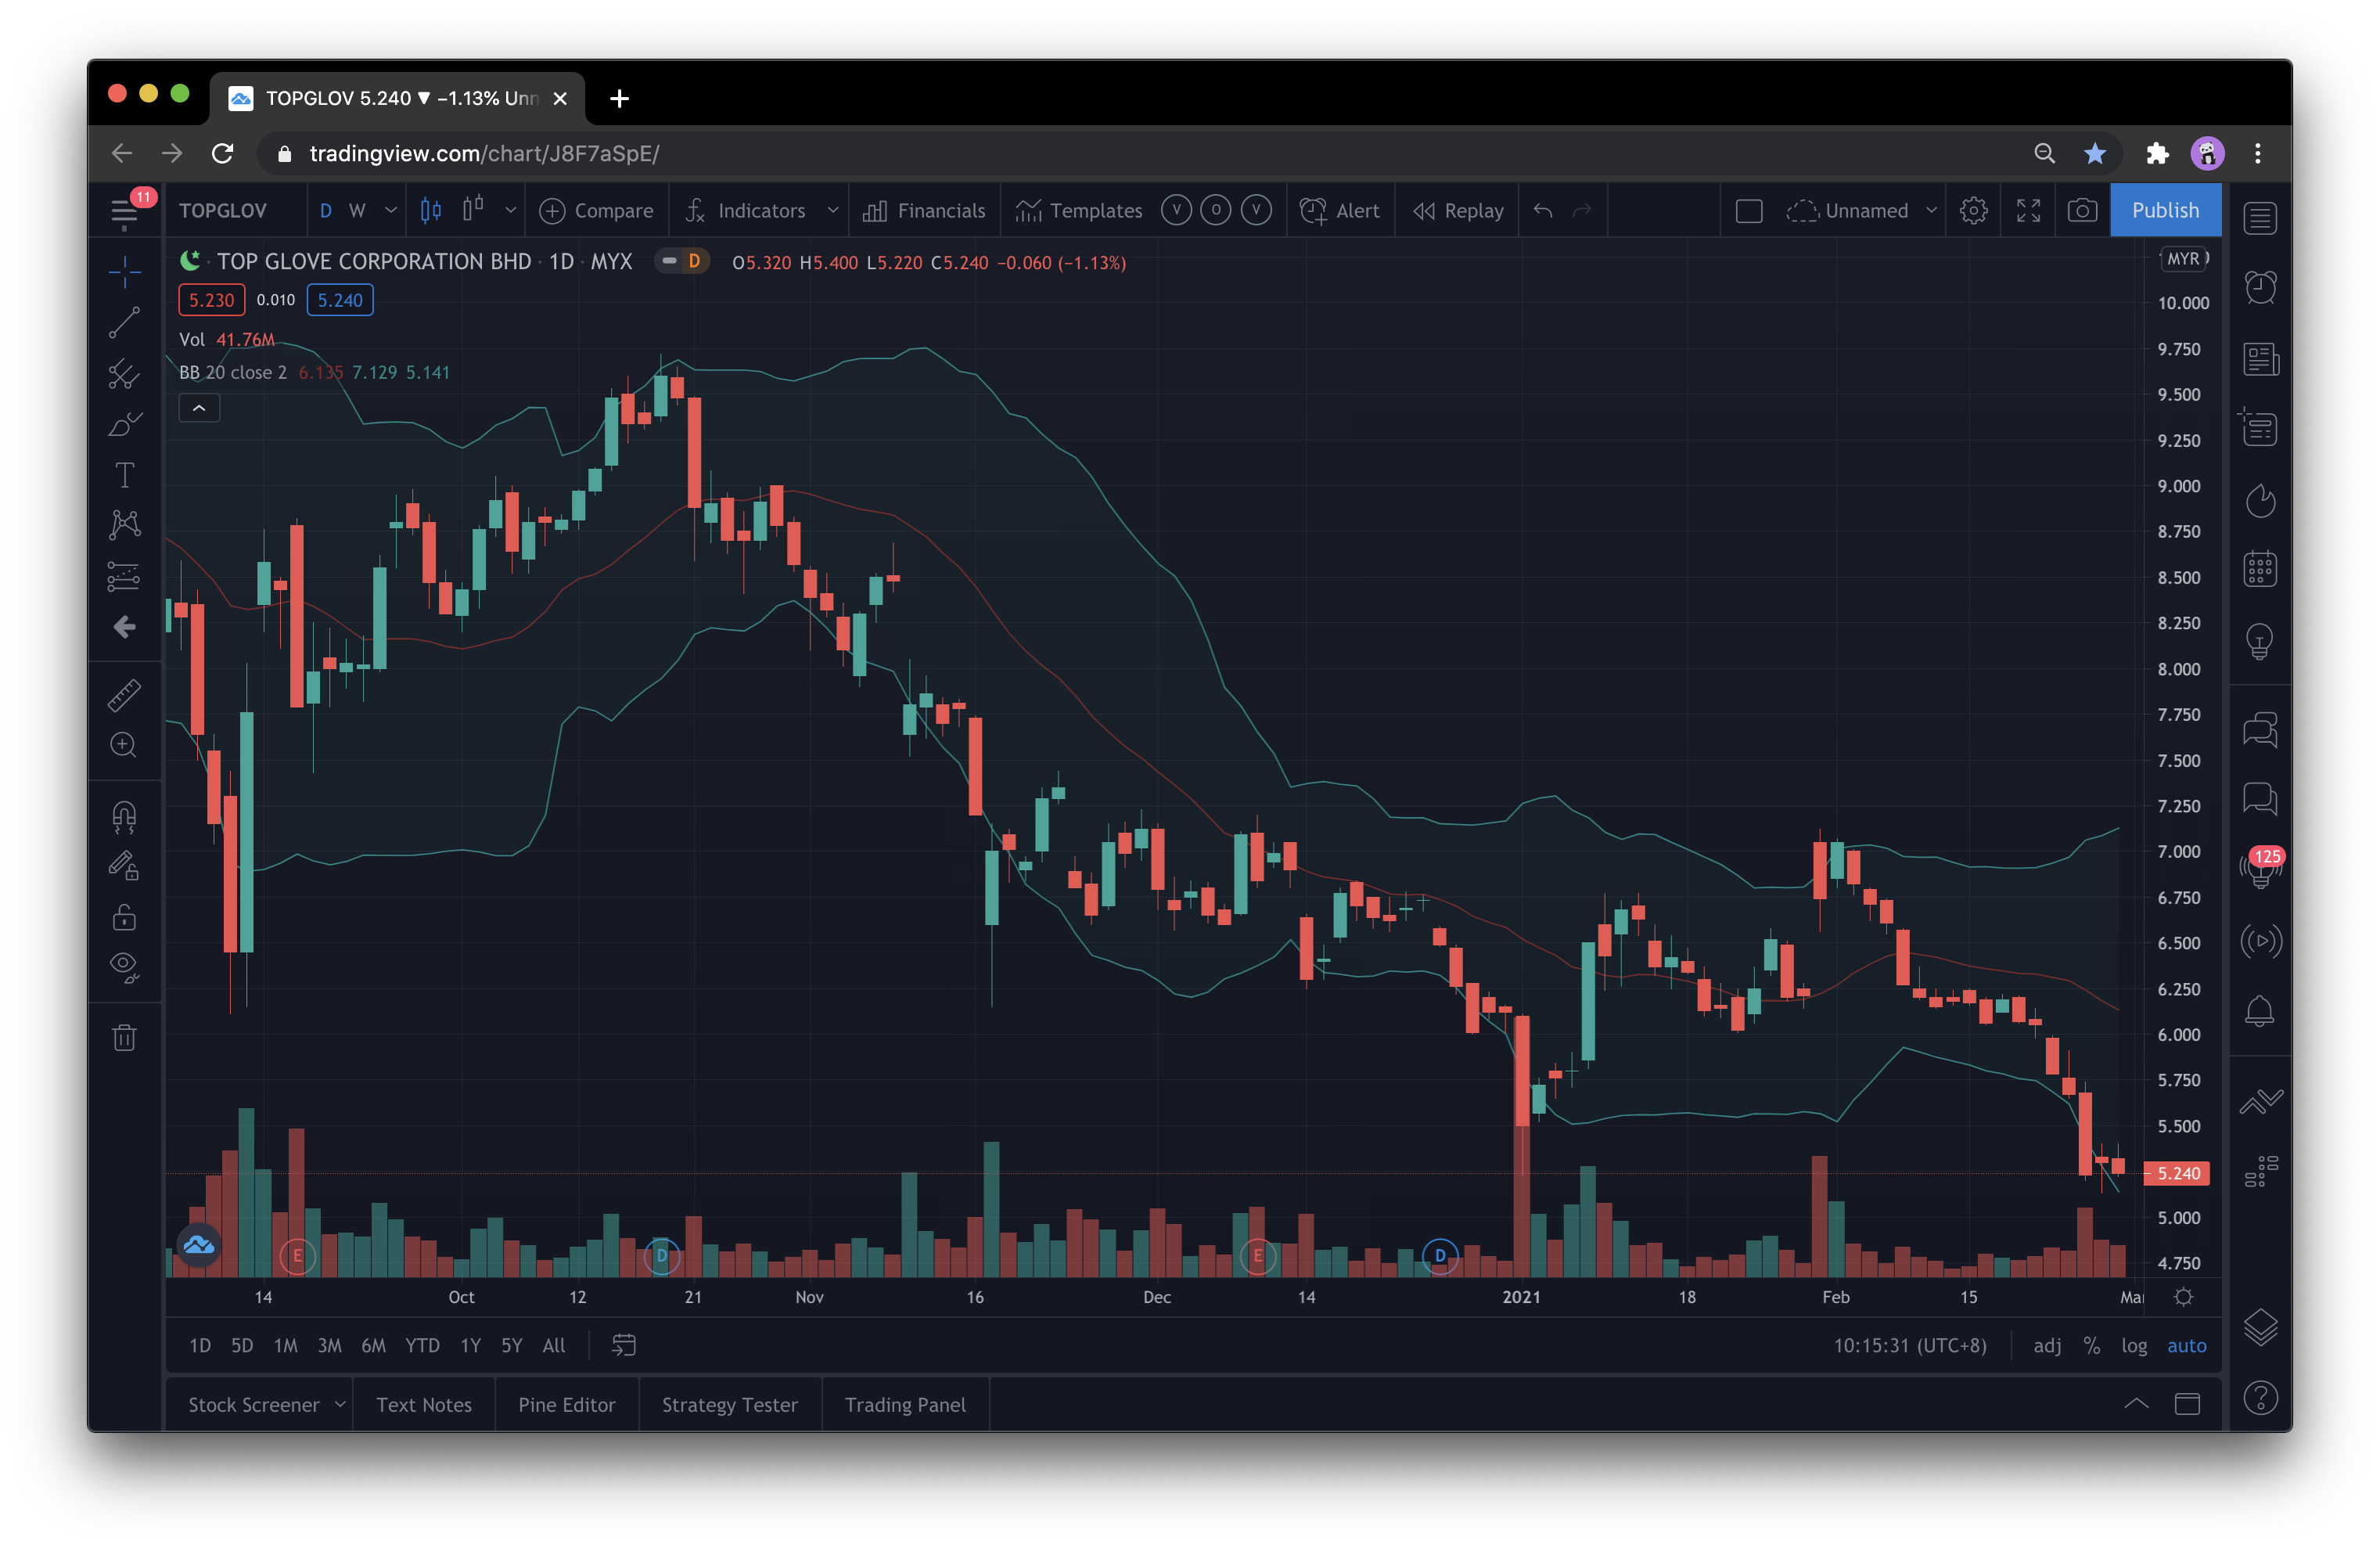This screenshot has width=2380, height=1548.
Task: Open the ideas lightbulb panel
Action: click(x=2260, y=640)
